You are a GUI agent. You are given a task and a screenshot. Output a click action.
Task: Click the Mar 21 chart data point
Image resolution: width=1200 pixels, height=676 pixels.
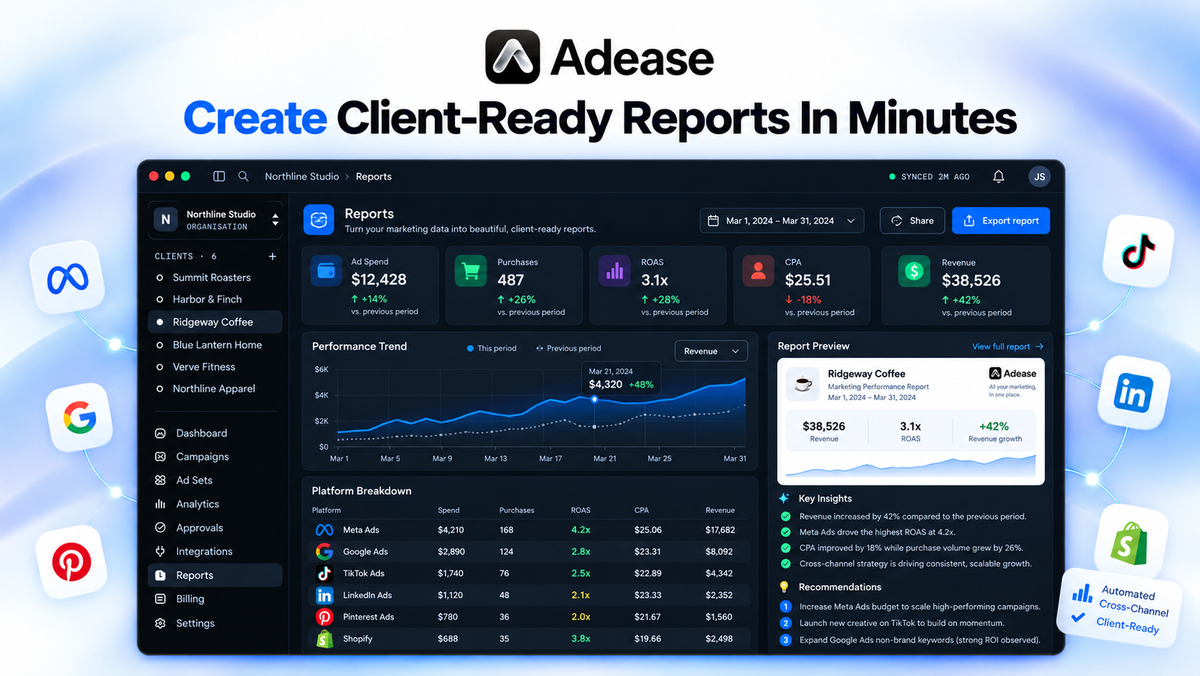(x=595, y=399)
